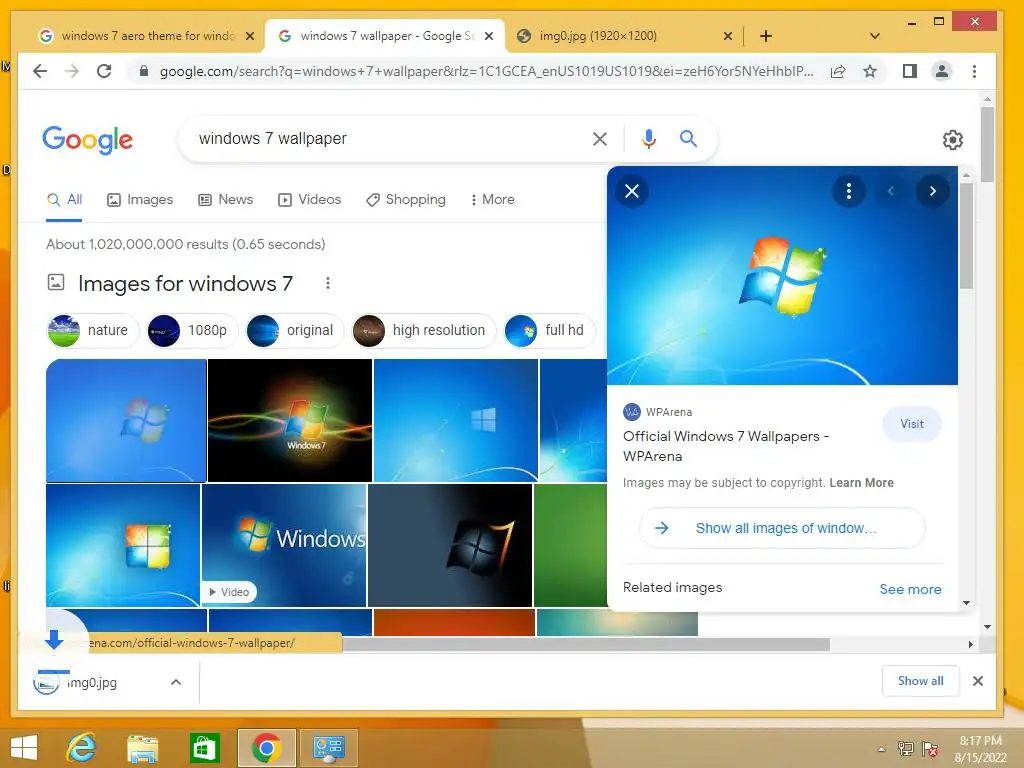Viewport: 1024px width, 768px height.
Task: Open the Windows Store taskbar icon
Action: (205, 748)
